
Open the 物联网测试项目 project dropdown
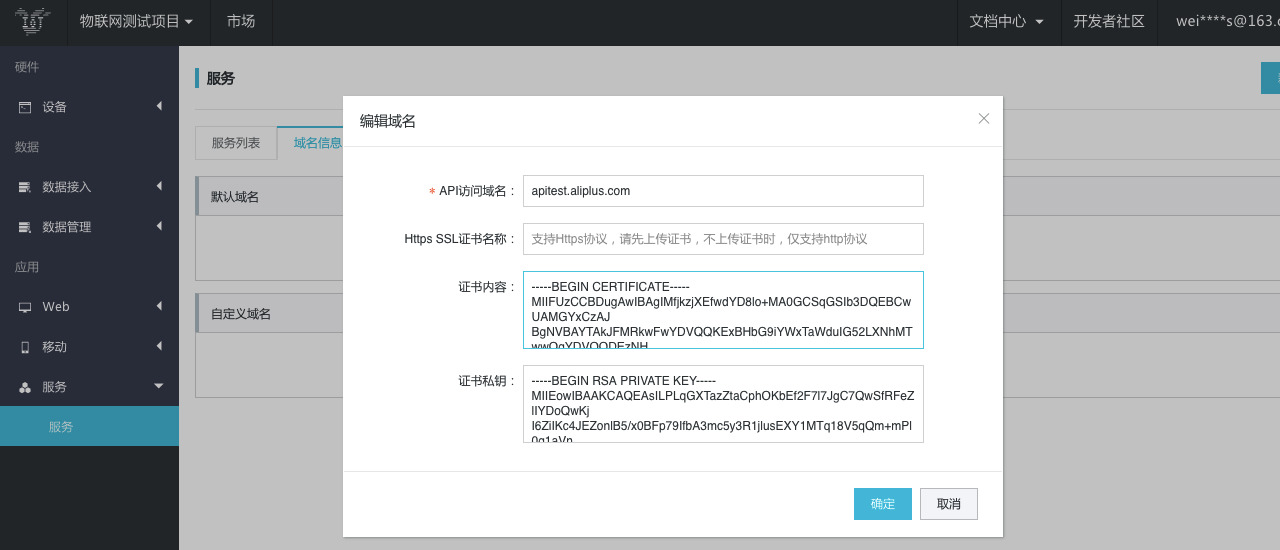click(x=137, y=21)
